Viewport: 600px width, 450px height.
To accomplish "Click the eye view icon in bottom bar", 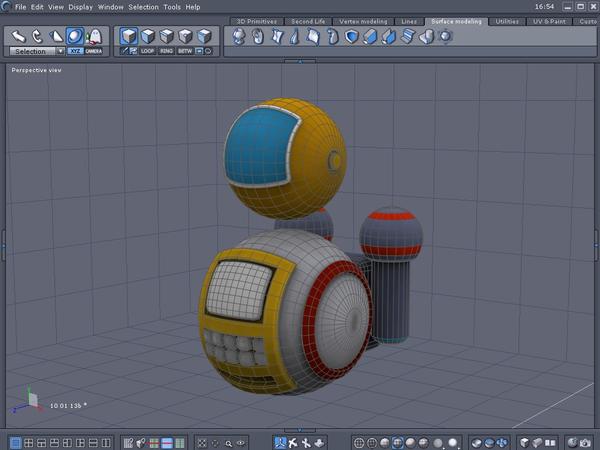I will tap(241, 443).
